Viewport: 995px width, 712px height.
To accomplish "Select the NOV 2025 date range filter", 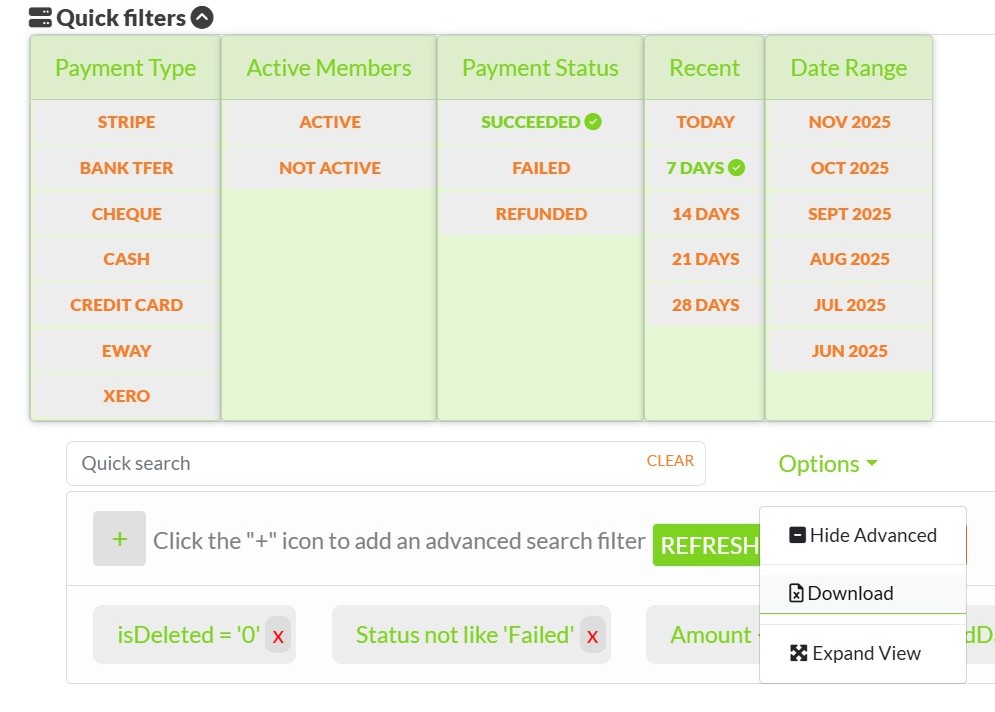I will click(849, 121).
